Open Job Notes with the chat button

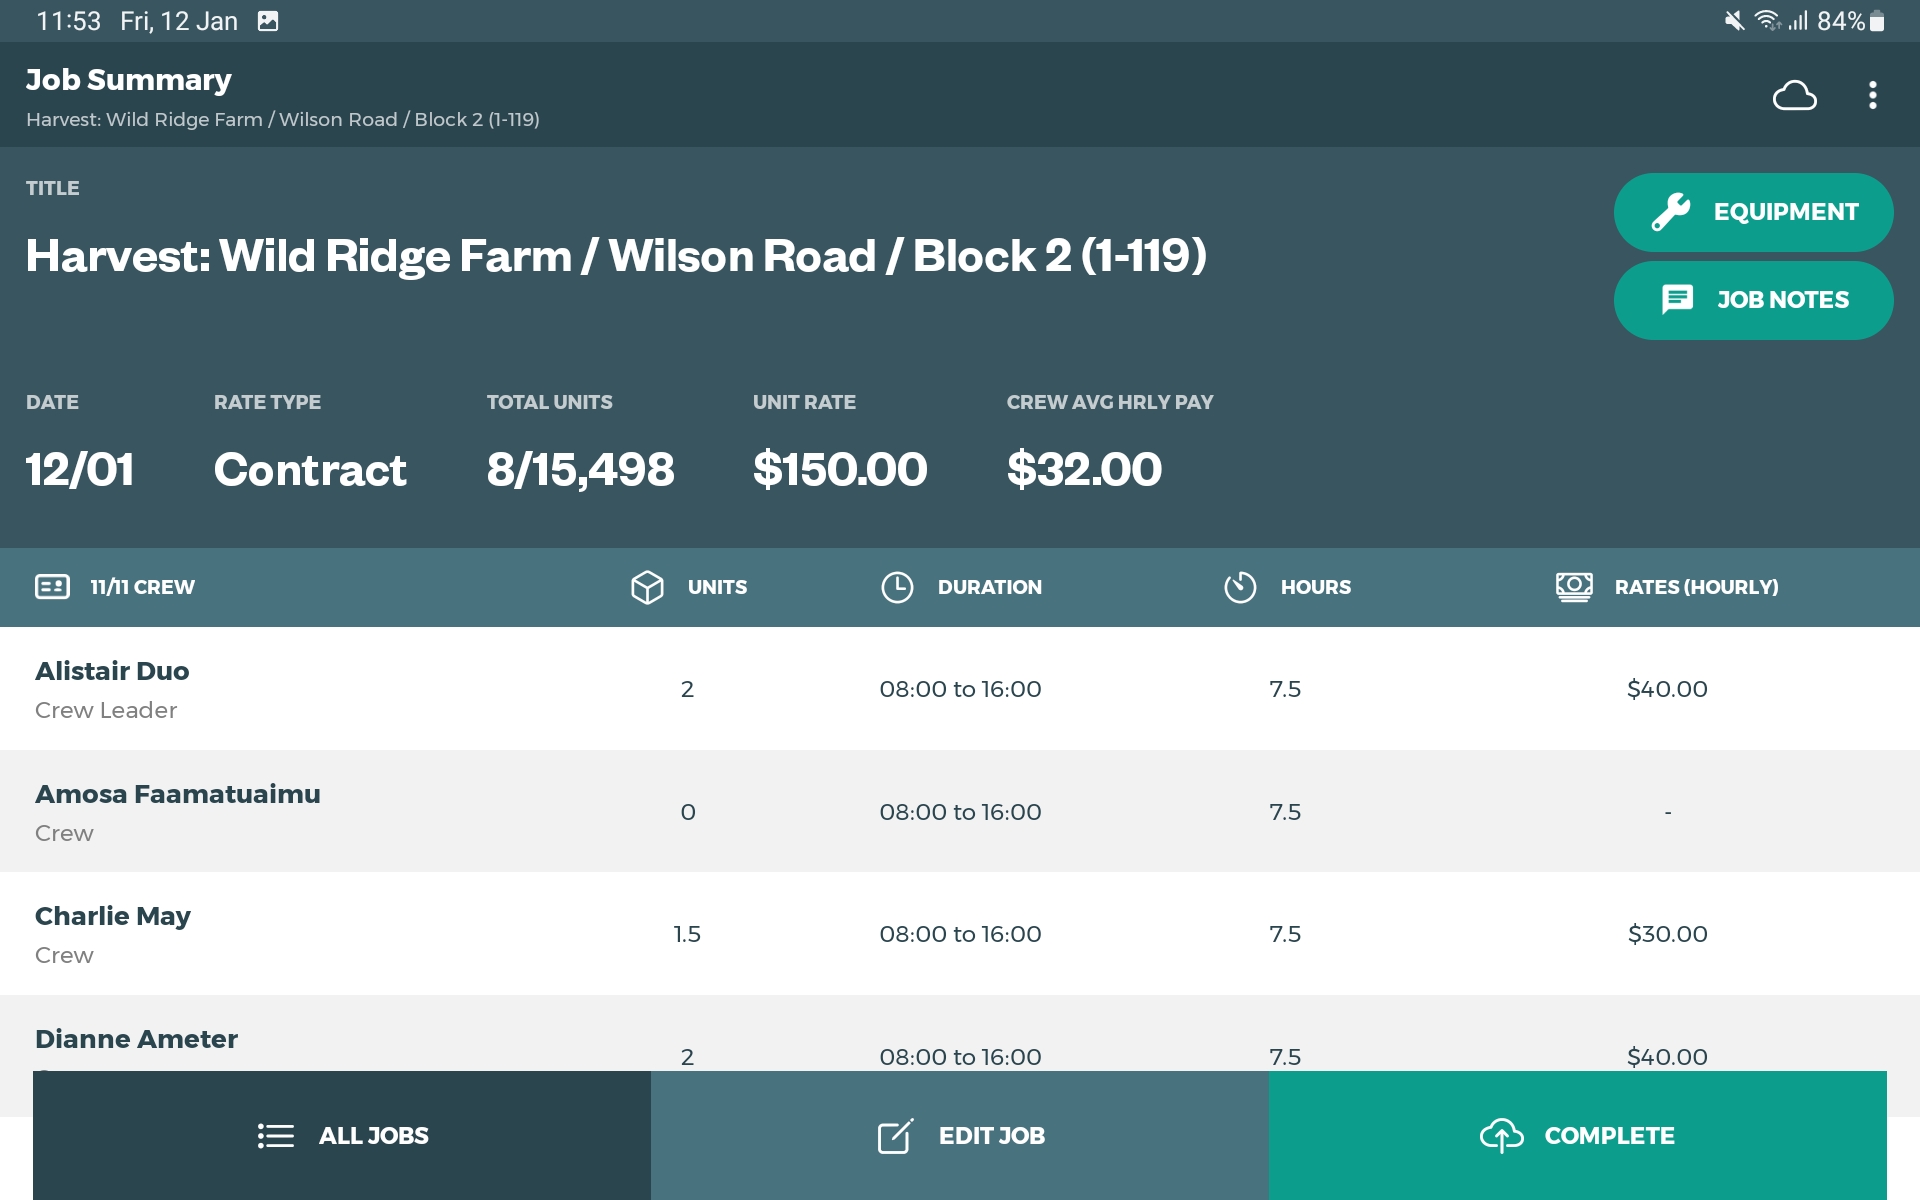click(1752, 300)
